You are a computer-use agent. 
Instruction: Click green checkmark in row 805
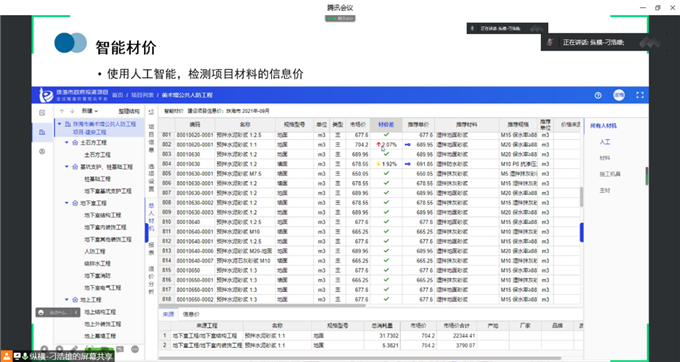pyautogui.click(x=386, y=173)
